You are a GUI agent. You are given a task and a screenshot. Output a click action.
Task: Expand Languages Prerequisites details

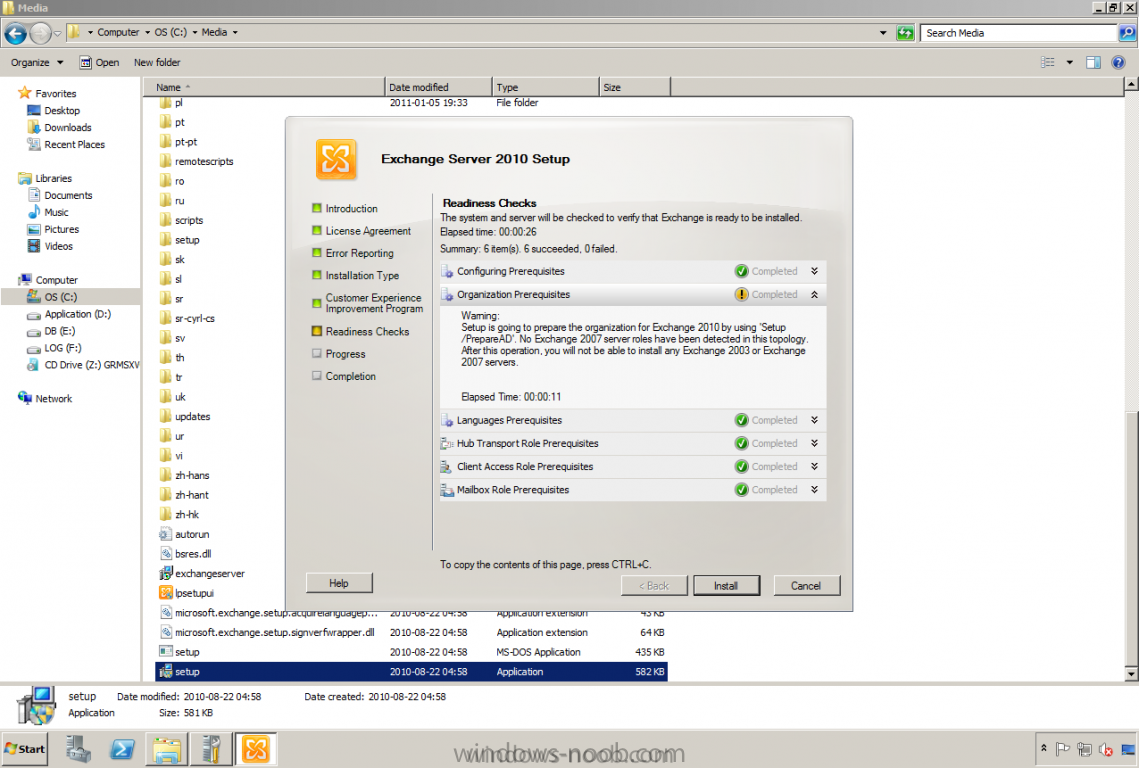point(814,420)
